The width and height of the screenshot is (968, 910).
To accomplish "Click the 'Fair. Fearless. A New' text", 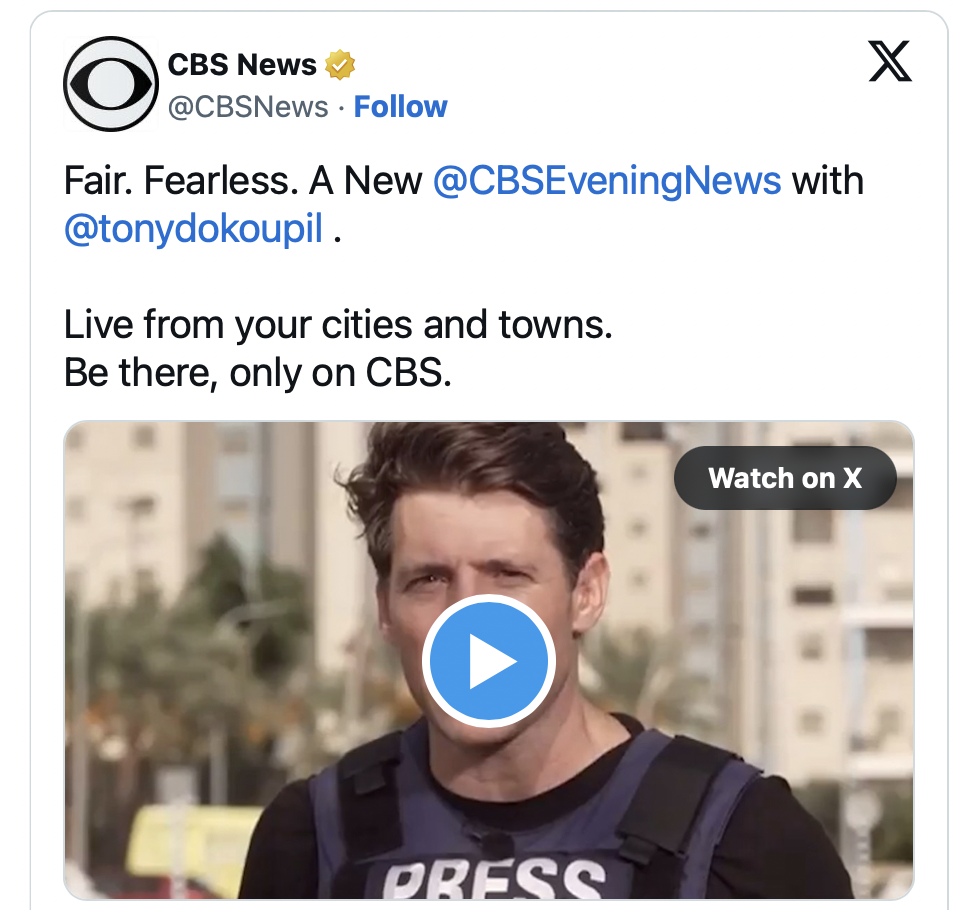I will tap(243, 181).
